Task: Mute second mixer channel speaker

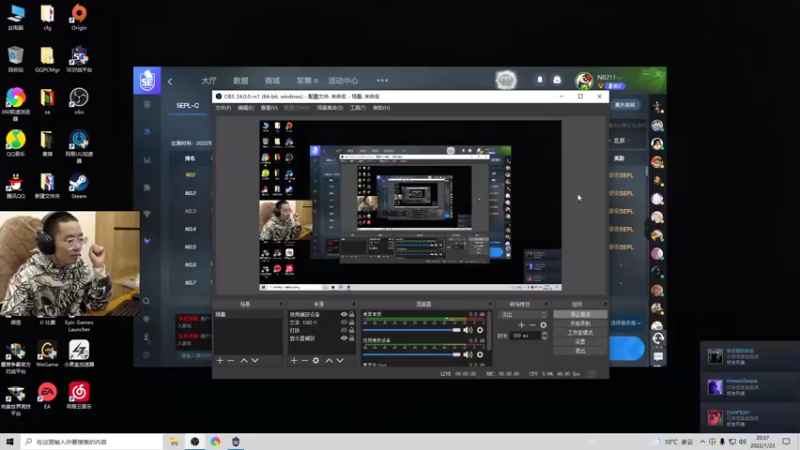Action: [x=468, y=355]
